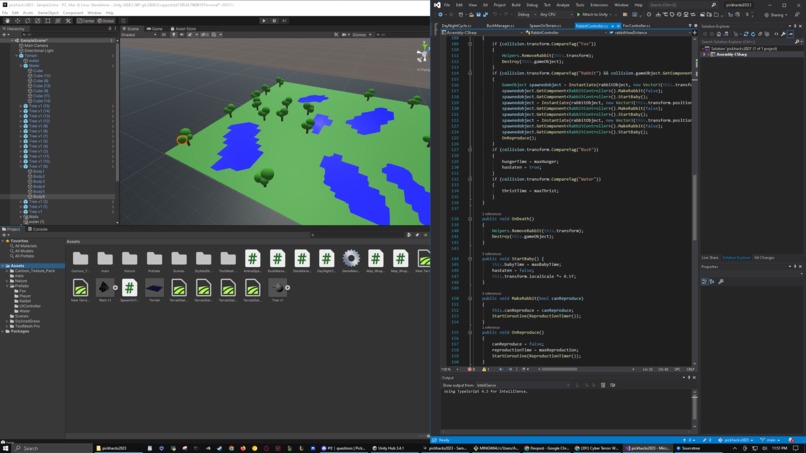Select the Move tool in Unity toolbar
Image resolution: width=806 pixels, height=453 pixels.
(x=17, y=21)
